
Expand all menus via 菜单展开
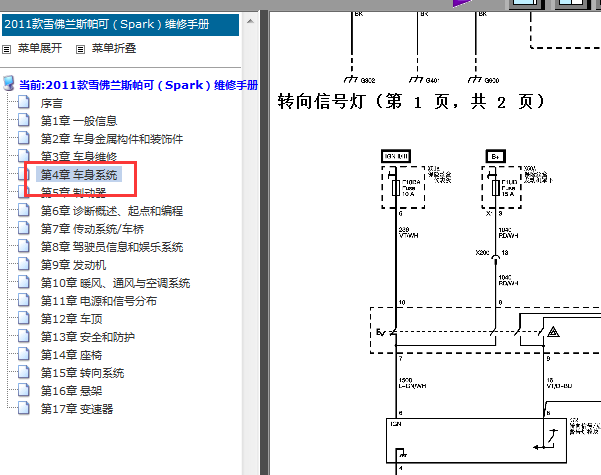pos(40,48)
